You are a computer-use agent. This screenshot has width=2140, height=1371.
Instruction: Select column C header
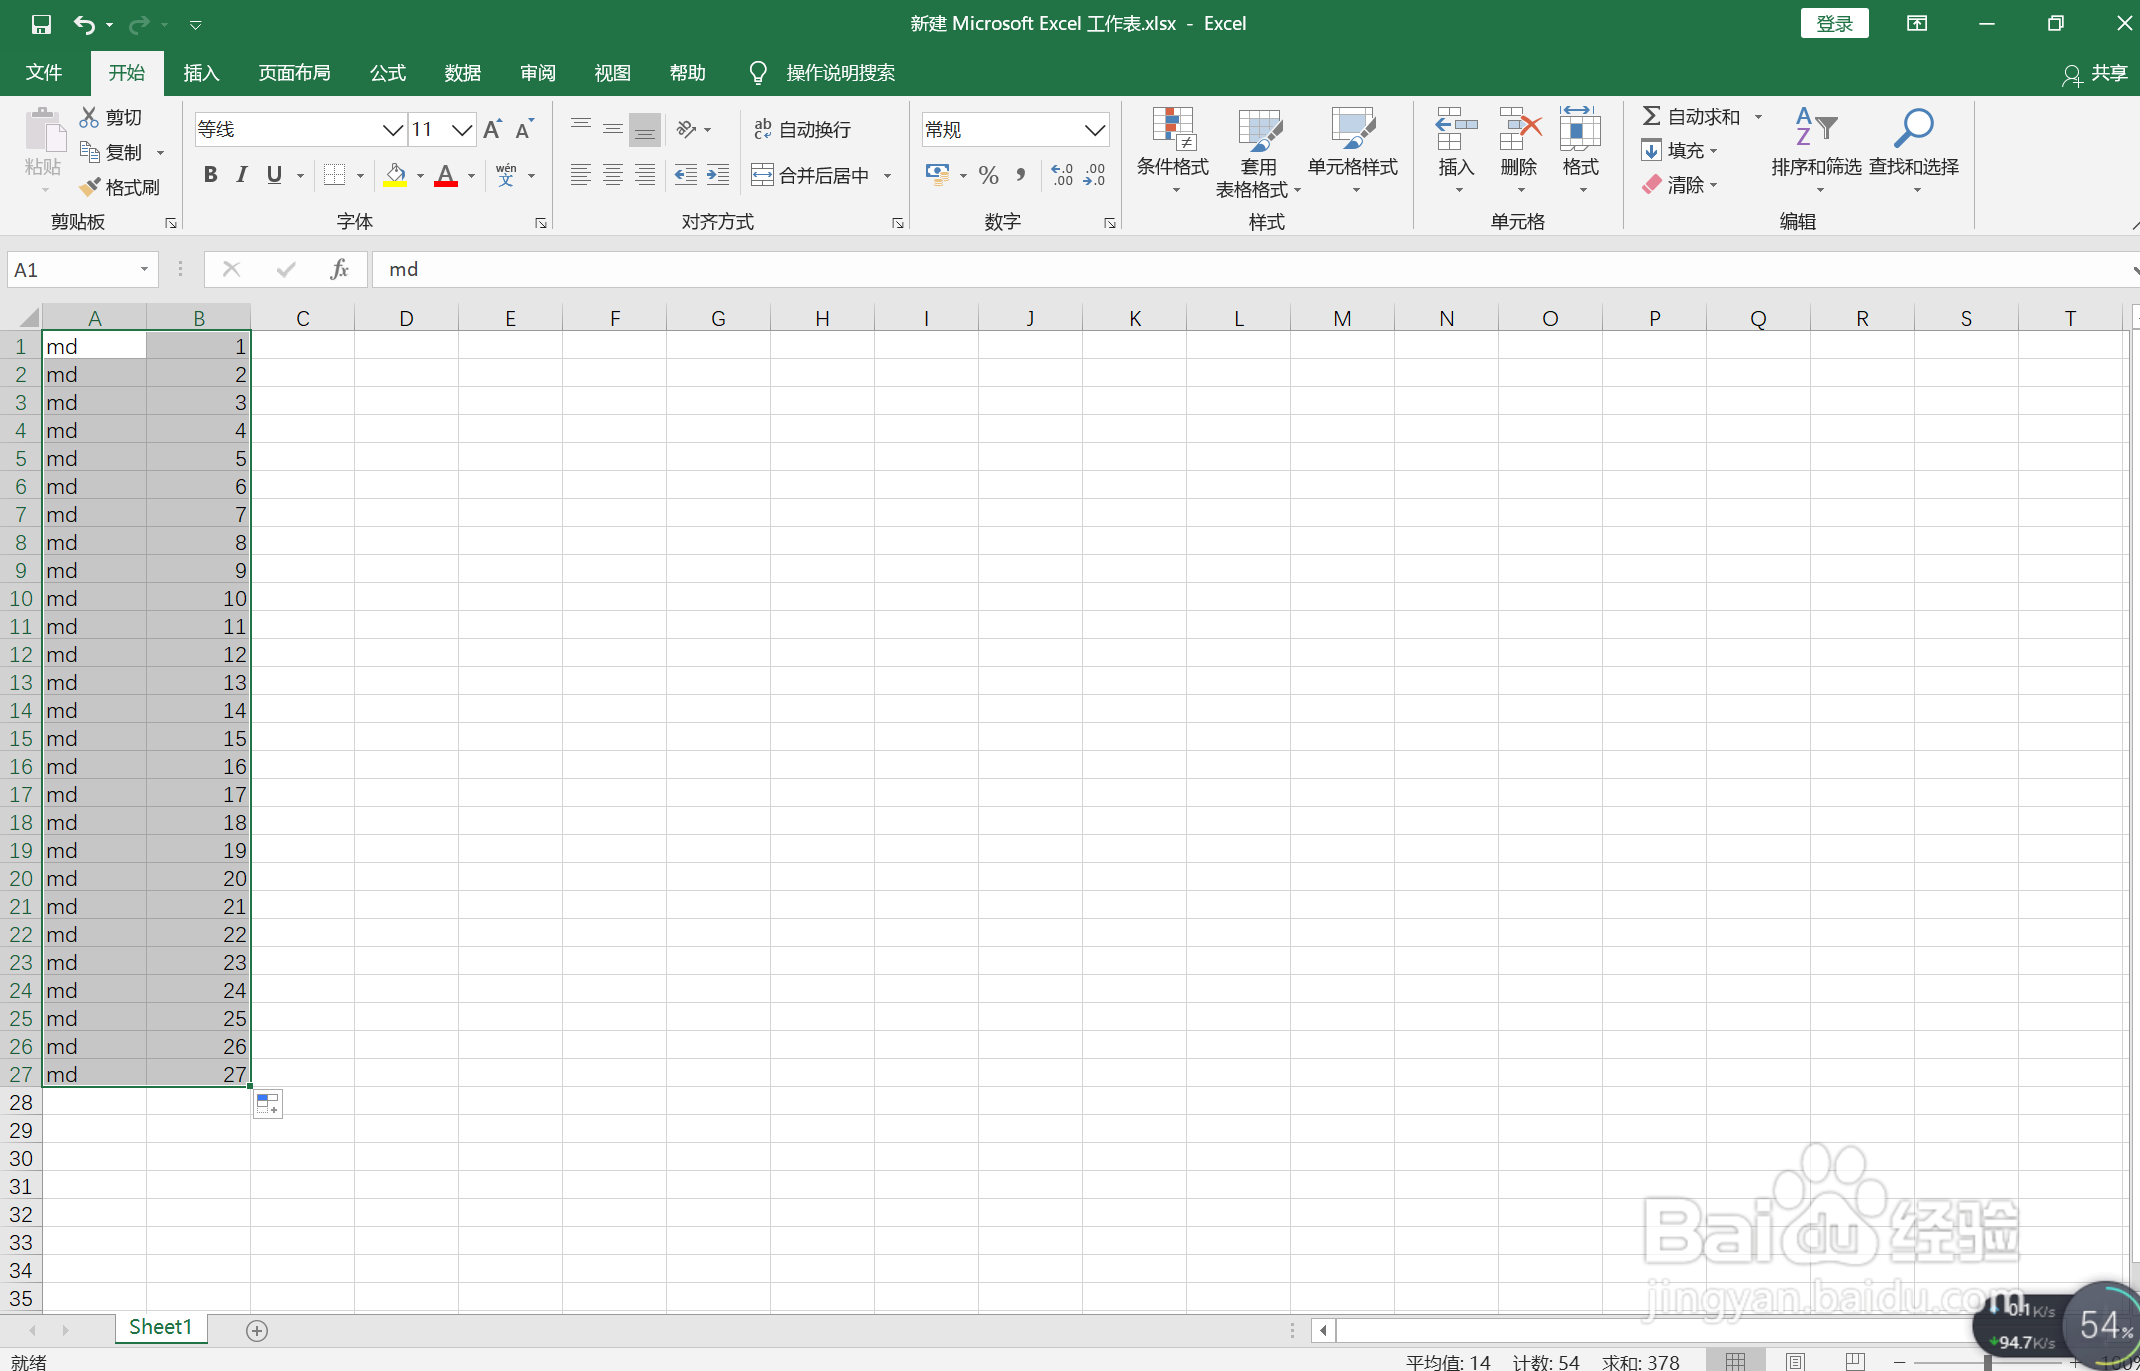point(303,318)
